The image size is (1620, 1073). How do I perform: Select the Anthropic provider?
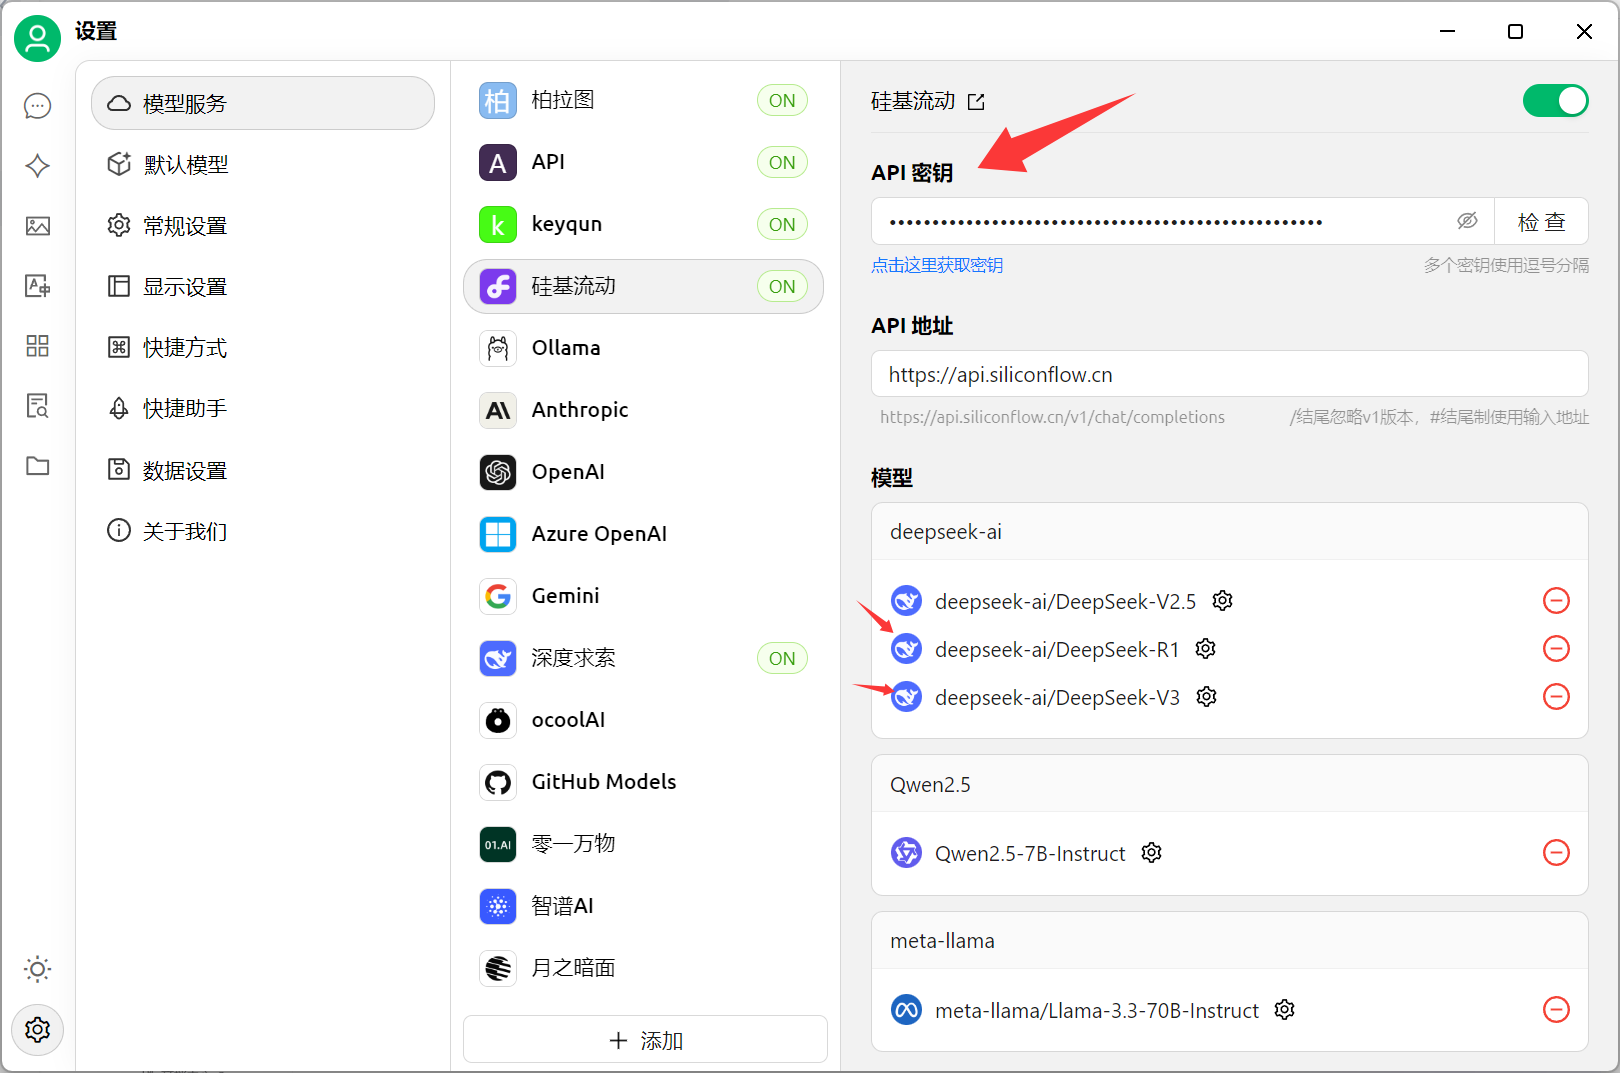(x=643, y=410)
